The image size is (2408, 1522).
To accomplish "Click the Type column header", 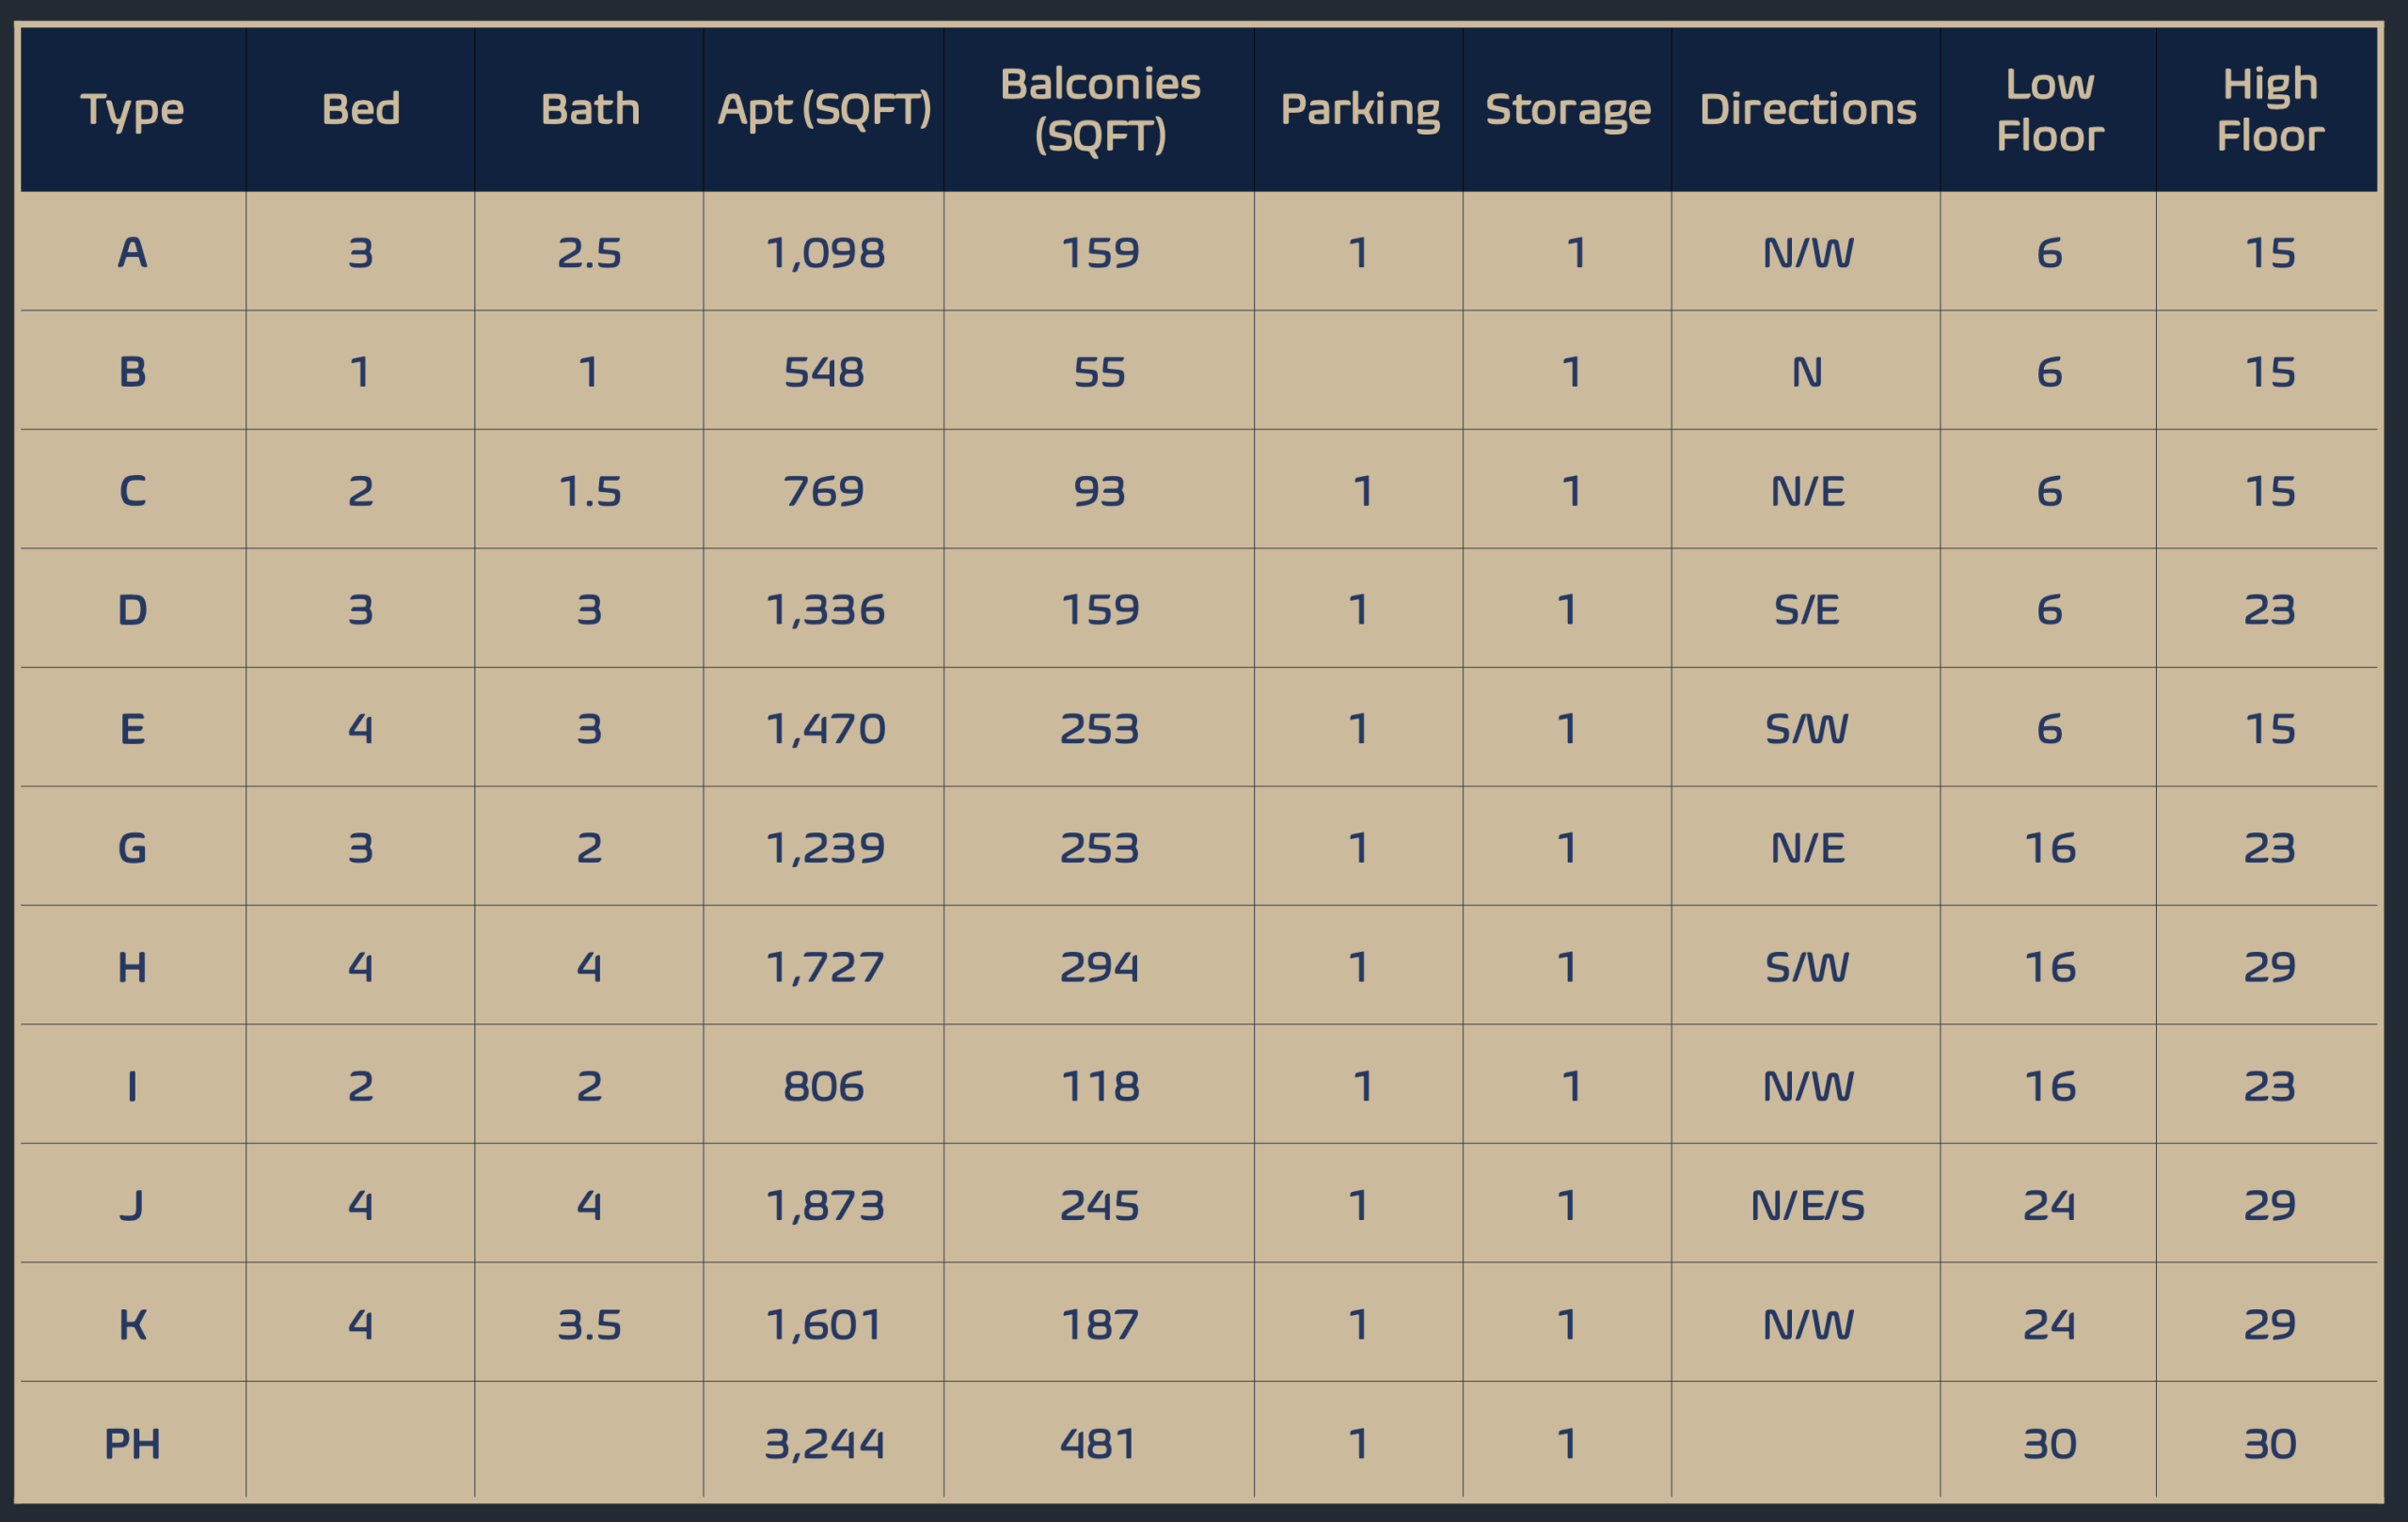I will [132, 109].
